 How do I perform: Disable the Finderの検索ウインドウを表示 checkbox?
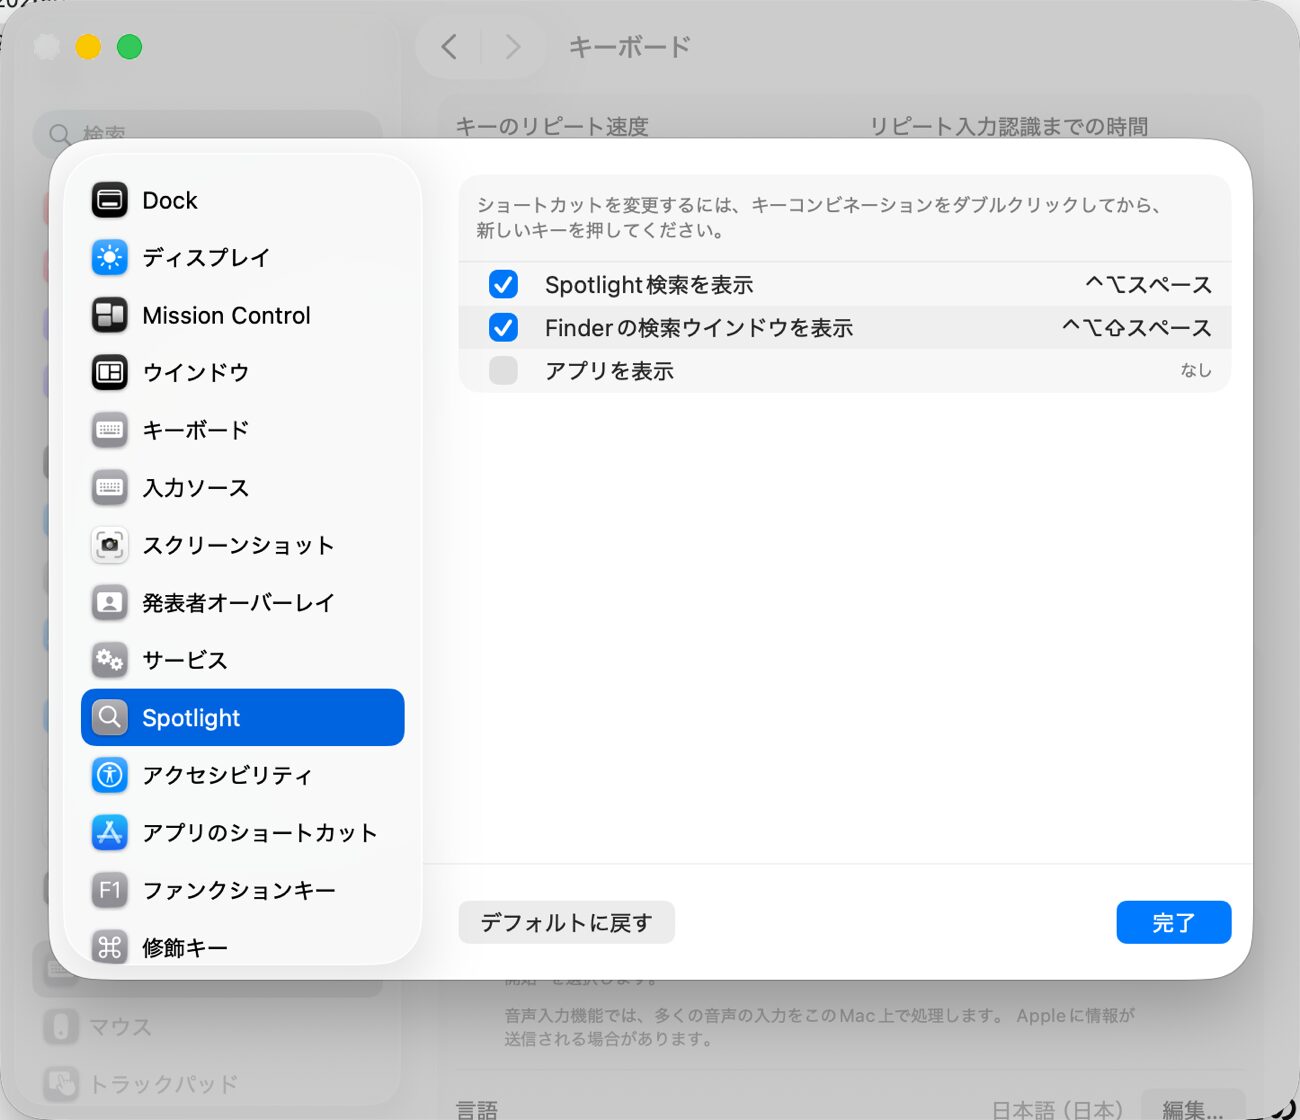503,328
